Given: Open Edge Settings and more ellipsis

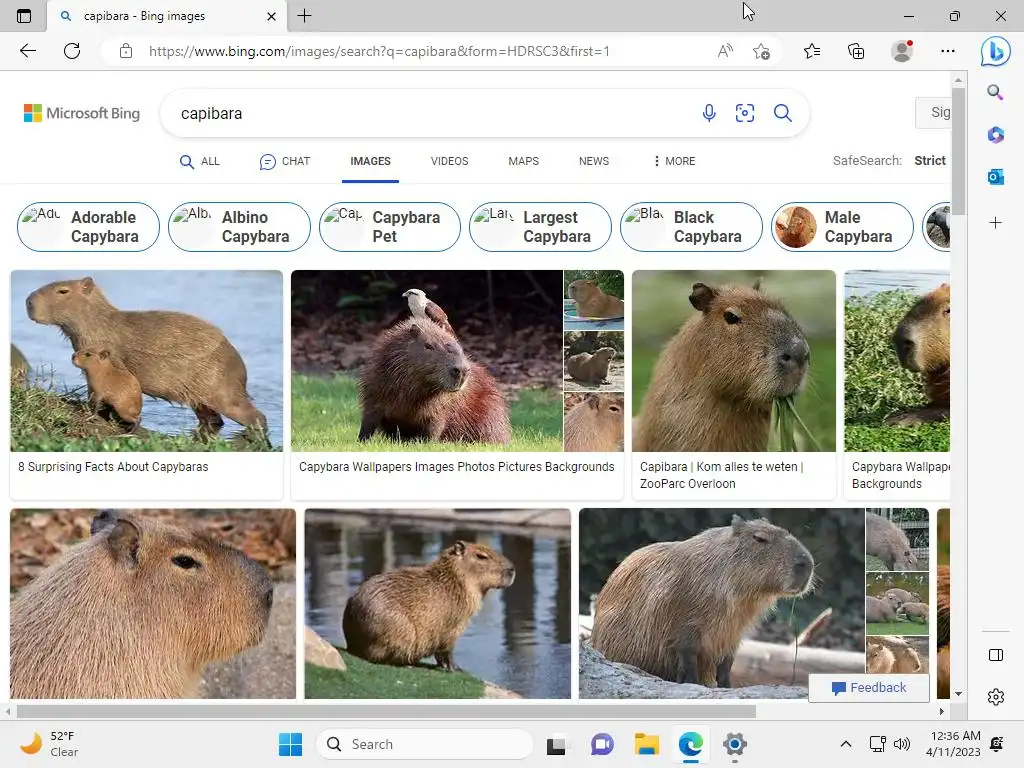Looking at the screenshot, I should coord(948,51).
